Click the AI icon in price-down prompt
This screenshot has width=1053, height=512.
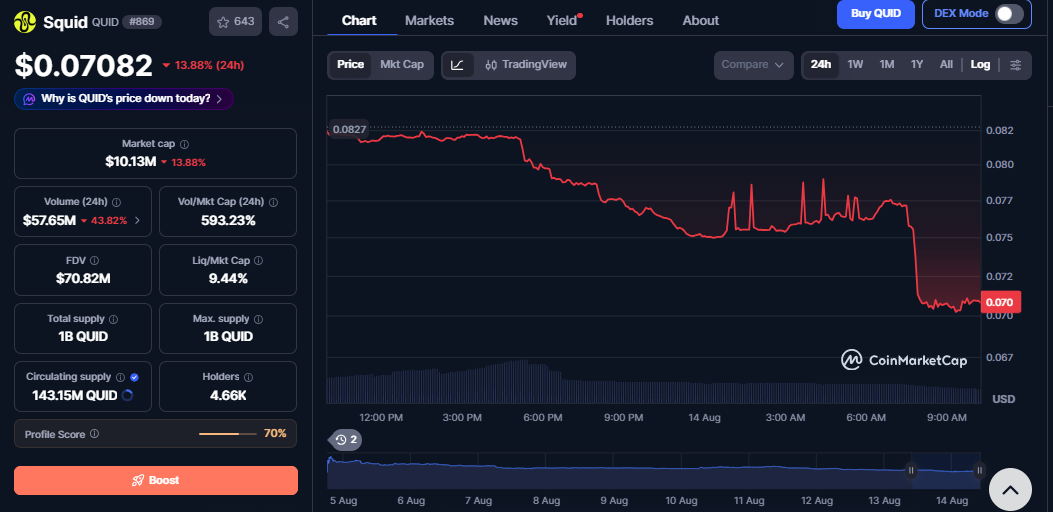[30, 99]
